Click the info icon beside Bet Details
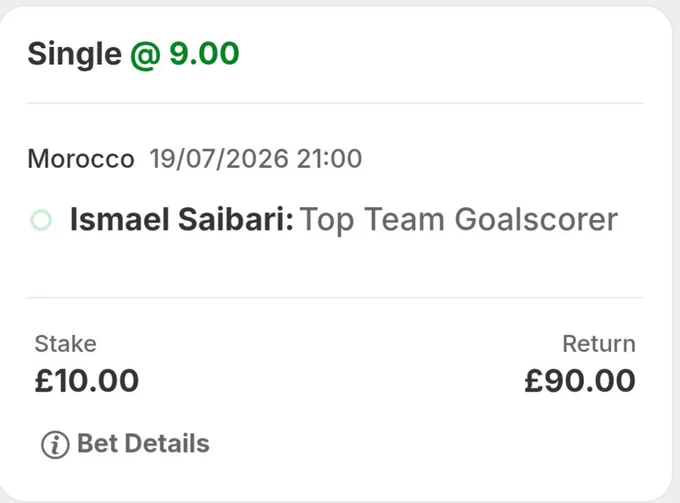This screenshot has width=680, height=503. (x=55, y=444)
